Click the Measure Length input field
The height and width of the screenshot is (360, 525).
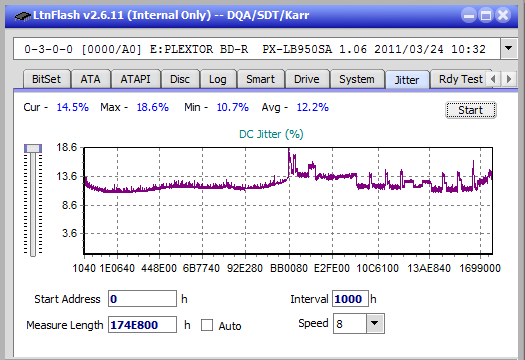tap(142, 325)
